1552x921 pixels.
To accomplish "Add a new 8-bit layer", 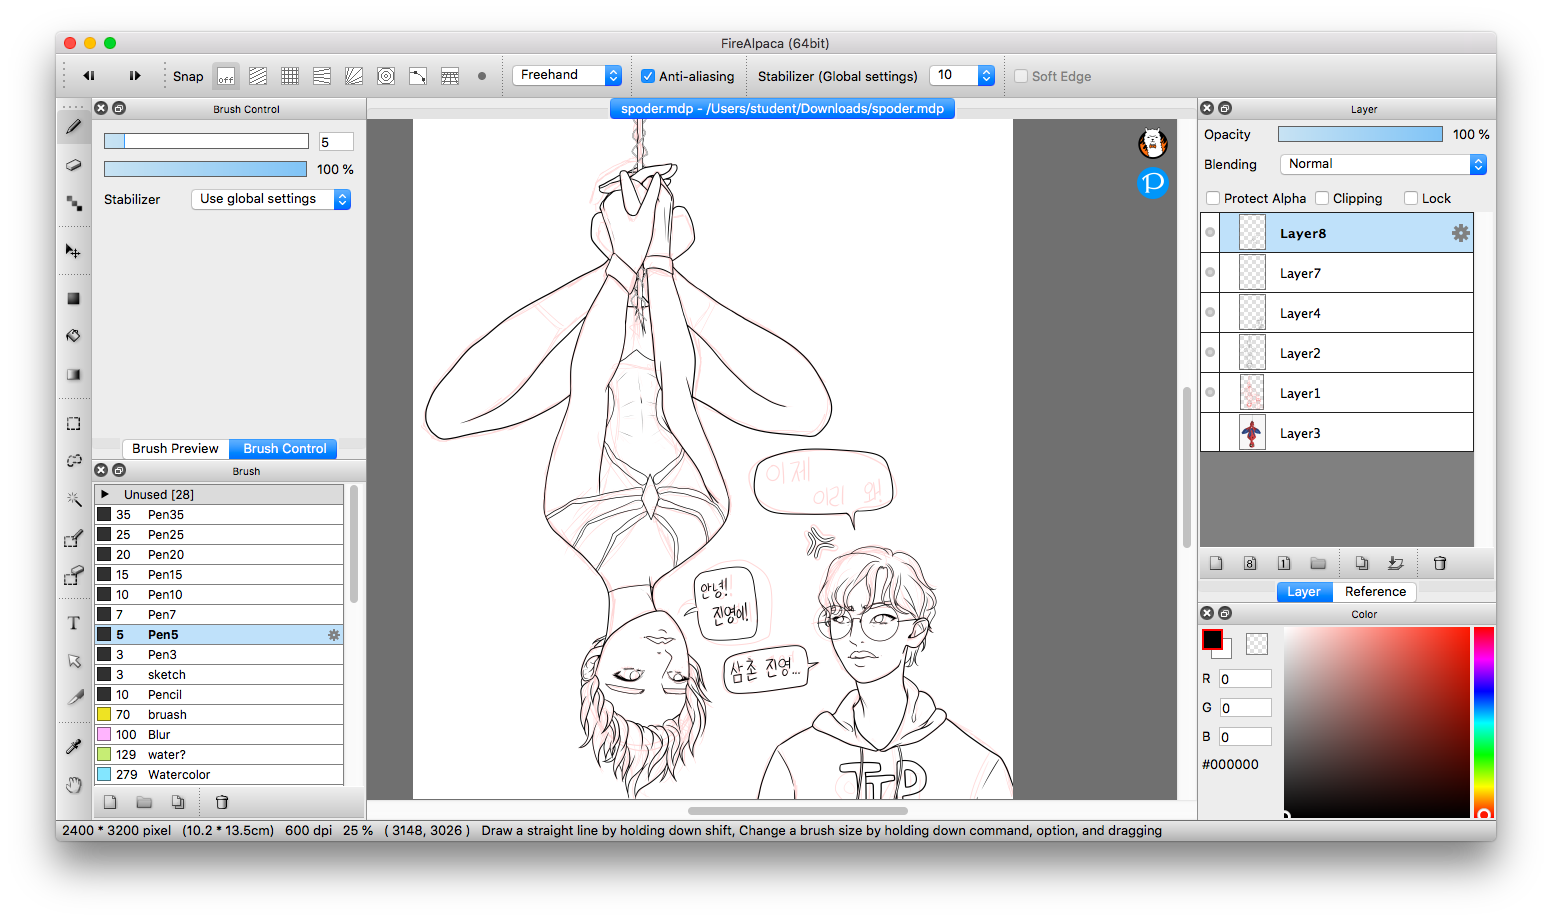I will [x=1250, y=563].
